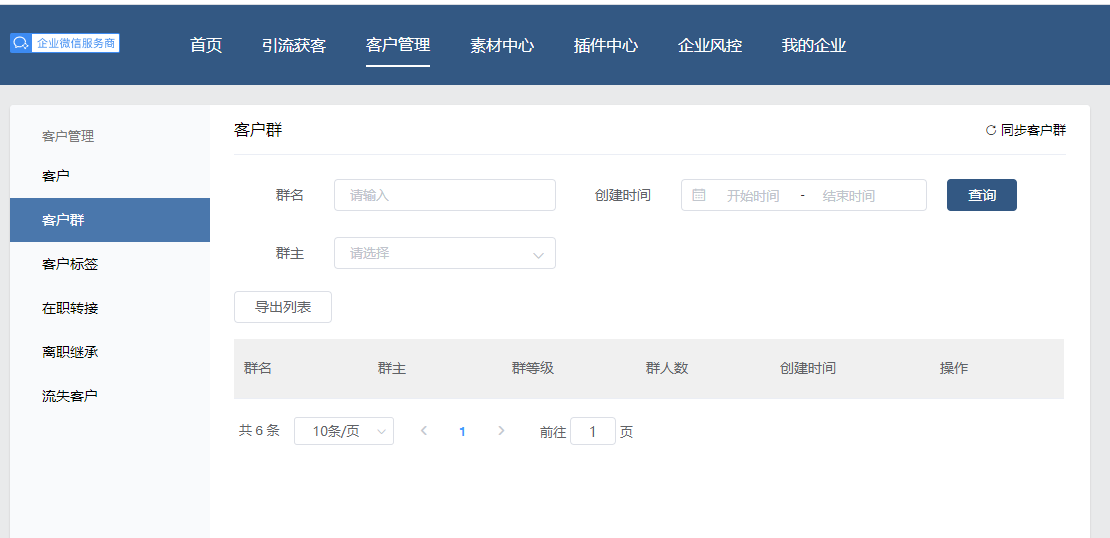The height and width of the screenshot is (538, 1110).
Task: Open the 企业风控 top menu
Action: point(710,45)
